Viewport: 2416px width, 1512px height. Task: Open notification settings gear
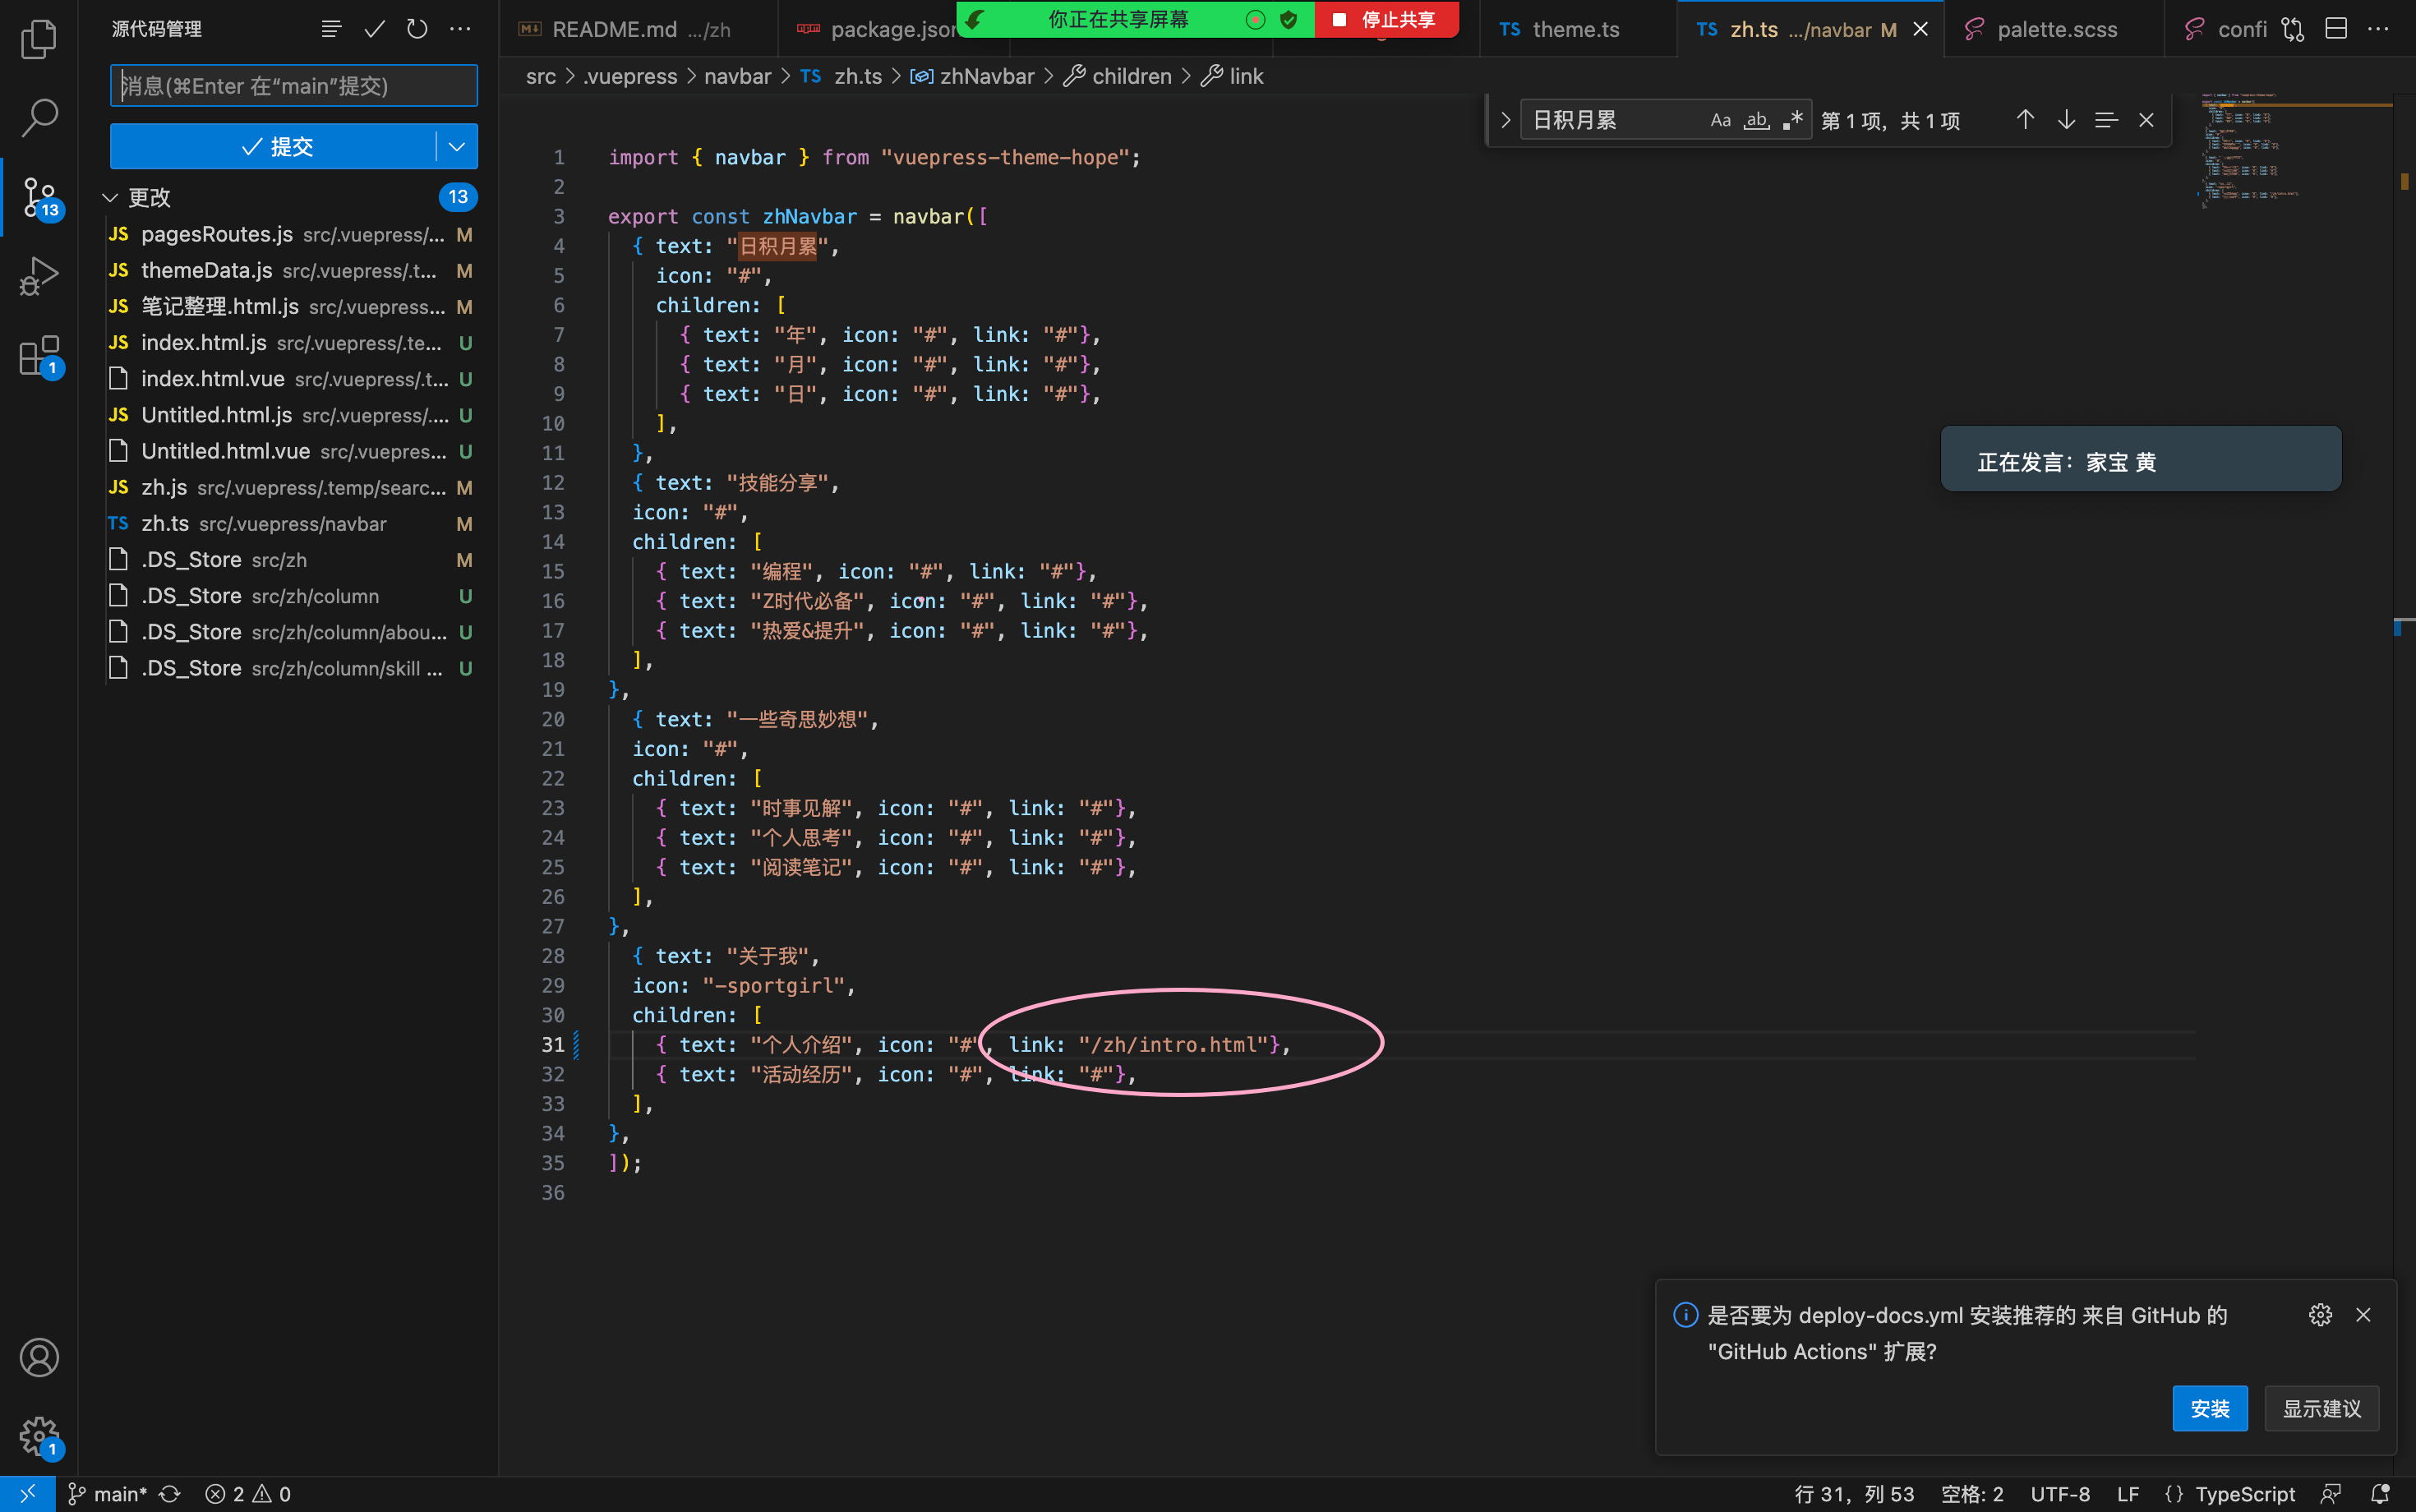(x=2320, y=1315)
